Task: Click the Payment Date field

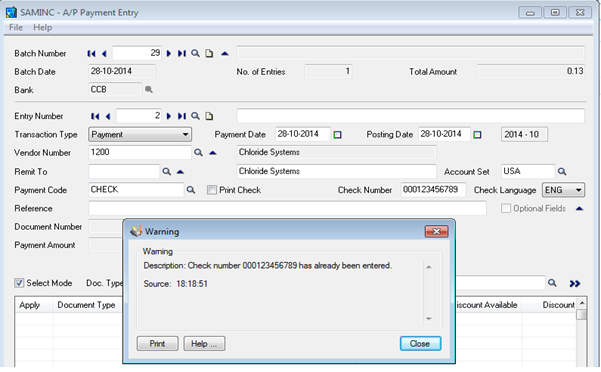Action: (x=303, y=134)
